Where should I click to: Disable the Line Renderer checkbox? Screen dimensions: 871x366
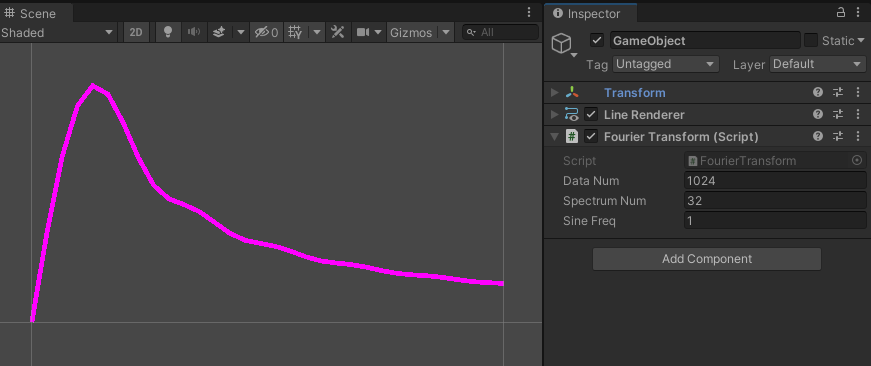coord(591,114)
